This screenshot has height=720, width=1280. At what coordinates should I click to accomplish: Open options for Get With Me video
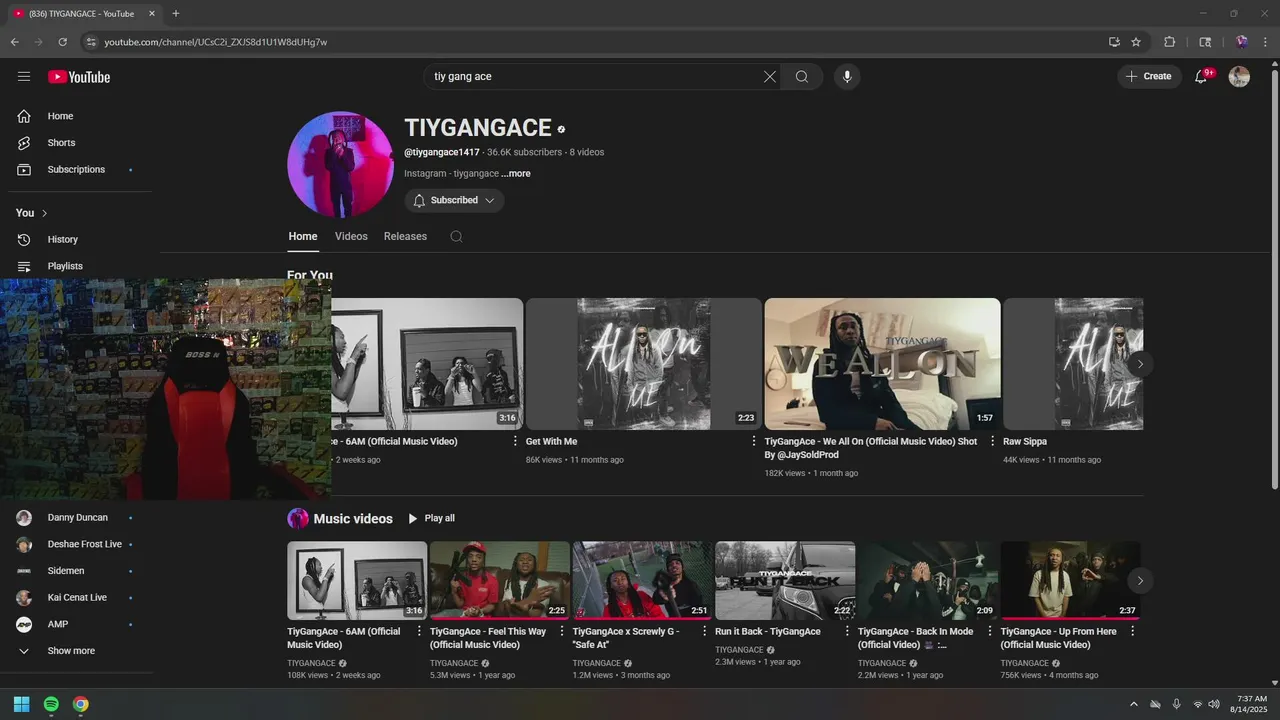point(754,441)
